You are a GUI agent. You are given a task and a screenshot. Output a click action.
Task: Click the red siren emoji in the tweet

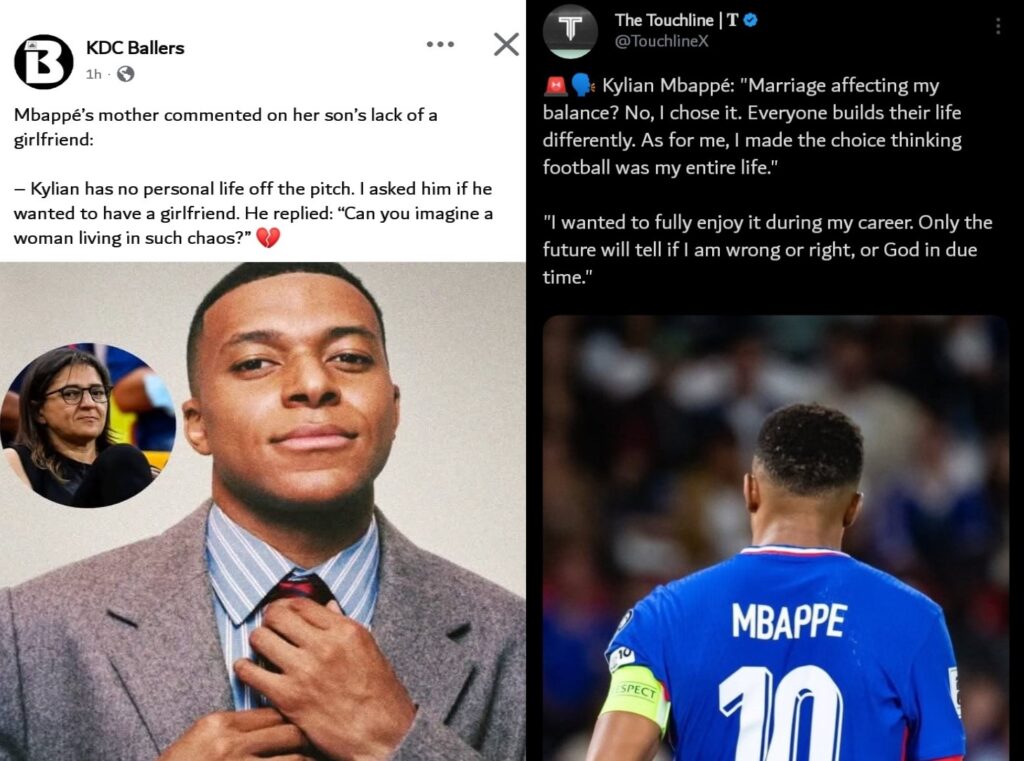tap(555, 86)
